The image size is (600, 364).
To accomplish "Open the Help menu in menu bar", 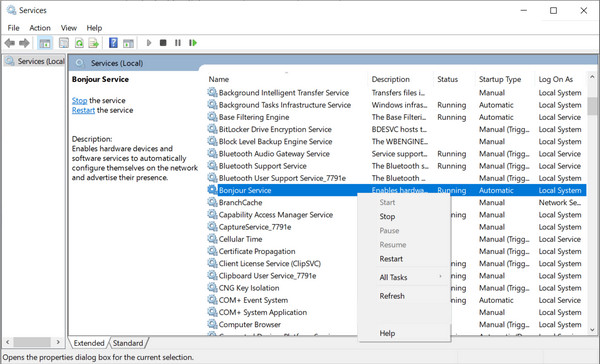I will 94,28.
